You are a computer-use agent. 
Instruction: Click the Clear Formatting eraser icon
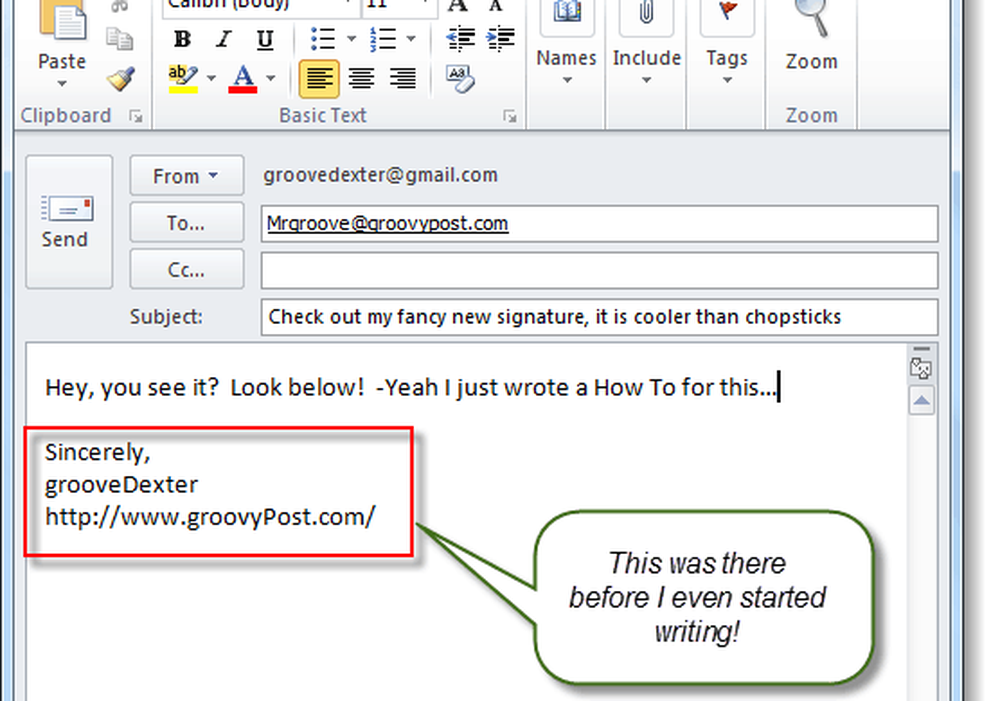click(460, 77)
